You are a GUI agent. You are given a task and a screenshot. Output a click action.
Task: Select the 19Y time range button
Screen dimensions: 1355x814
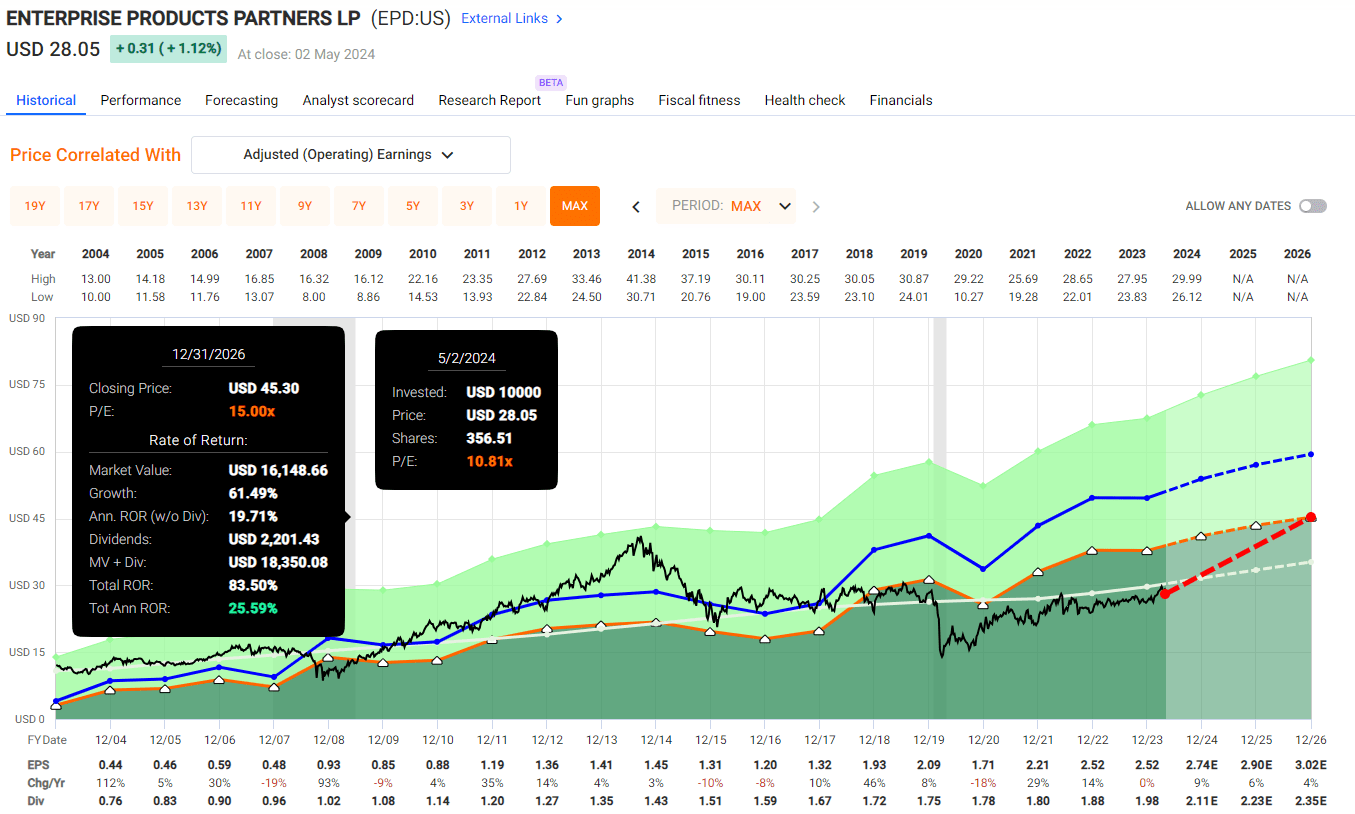pos(34,206)
